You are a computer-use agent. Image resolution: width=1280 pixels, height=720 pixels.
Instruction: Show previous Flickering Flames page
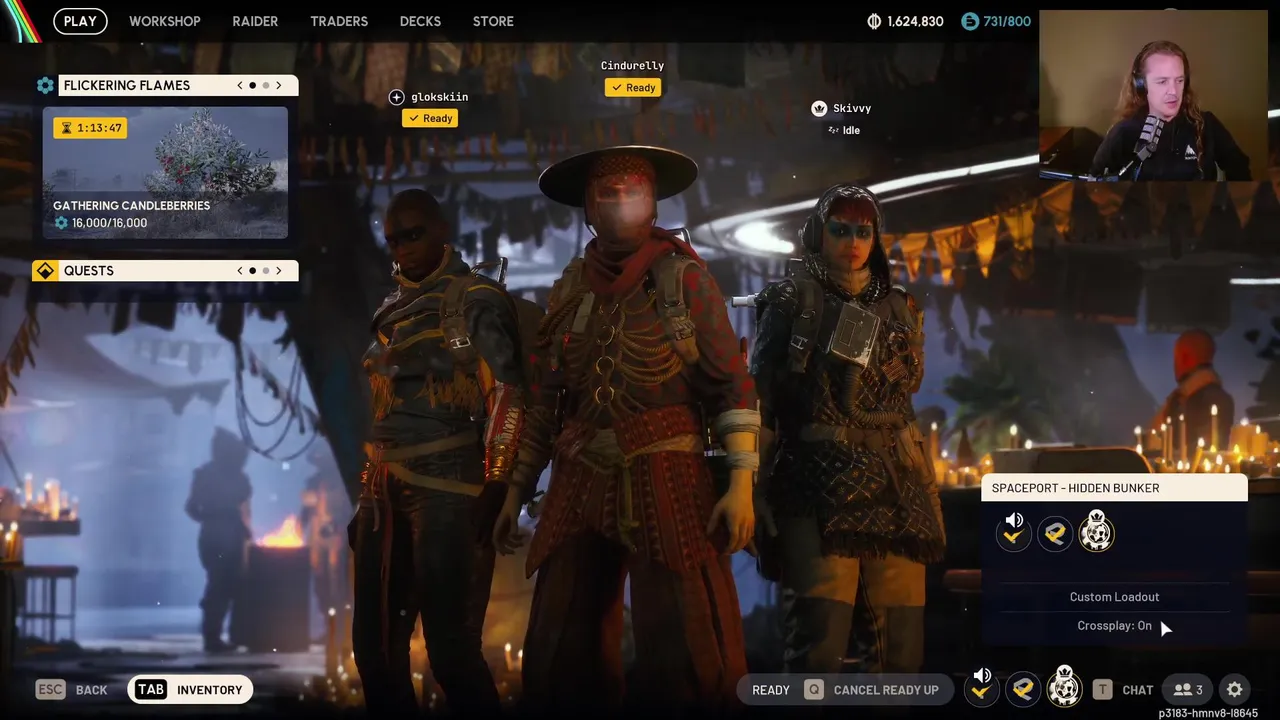tap(240, 85)
